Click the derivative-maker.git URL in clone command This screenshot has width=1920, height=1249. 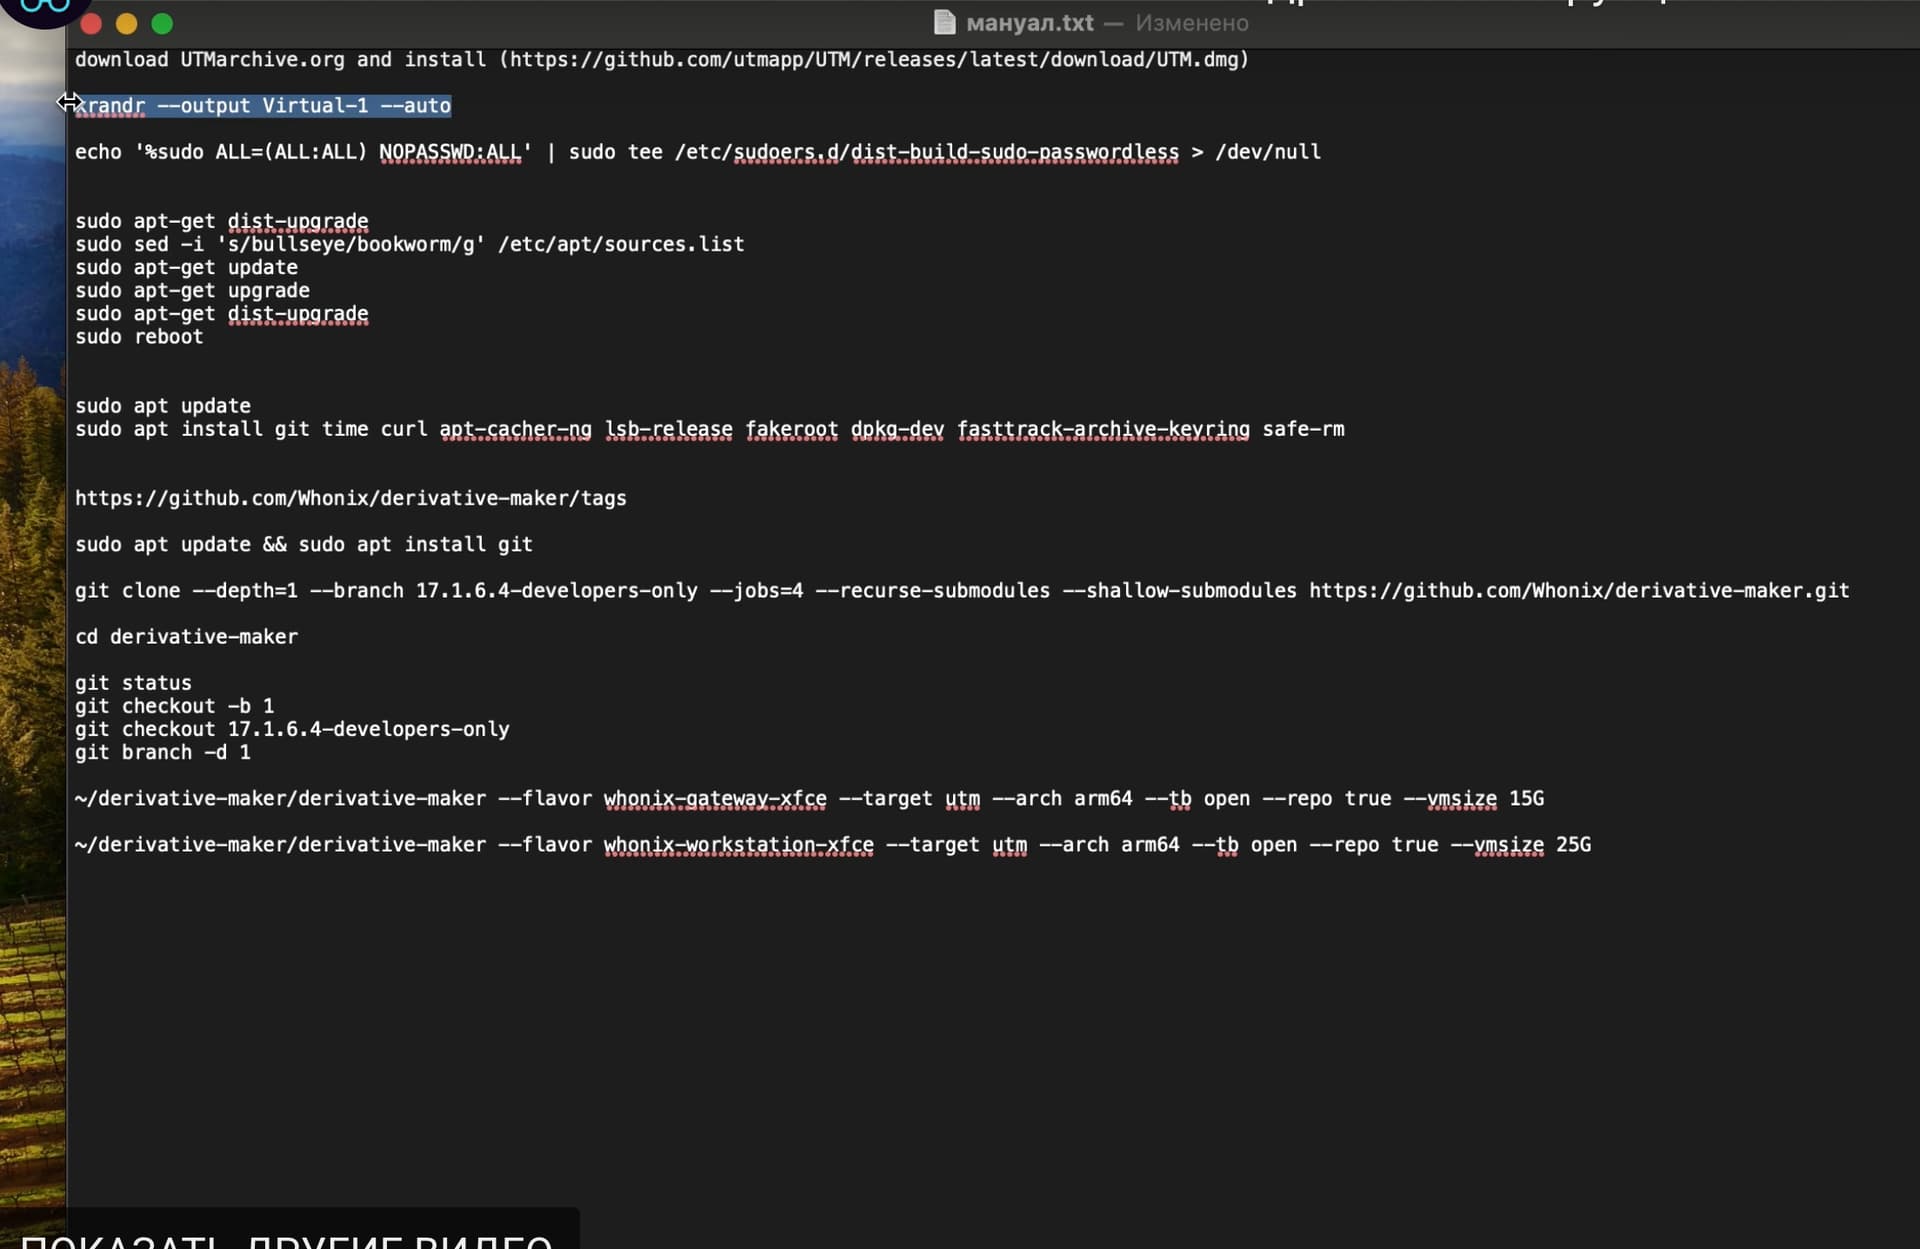pos(1579,590)
